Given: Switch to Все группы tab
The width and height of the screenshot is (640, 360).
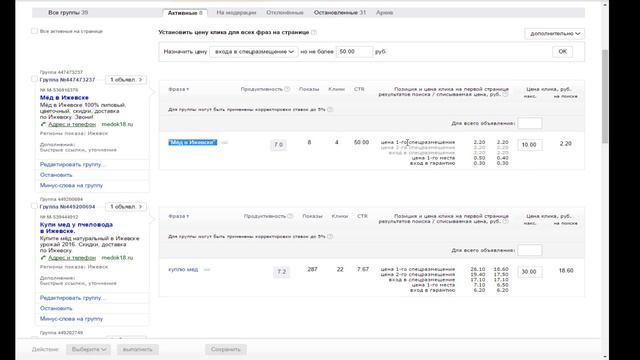Looking at the screenshot, I should tap(68, 13).
